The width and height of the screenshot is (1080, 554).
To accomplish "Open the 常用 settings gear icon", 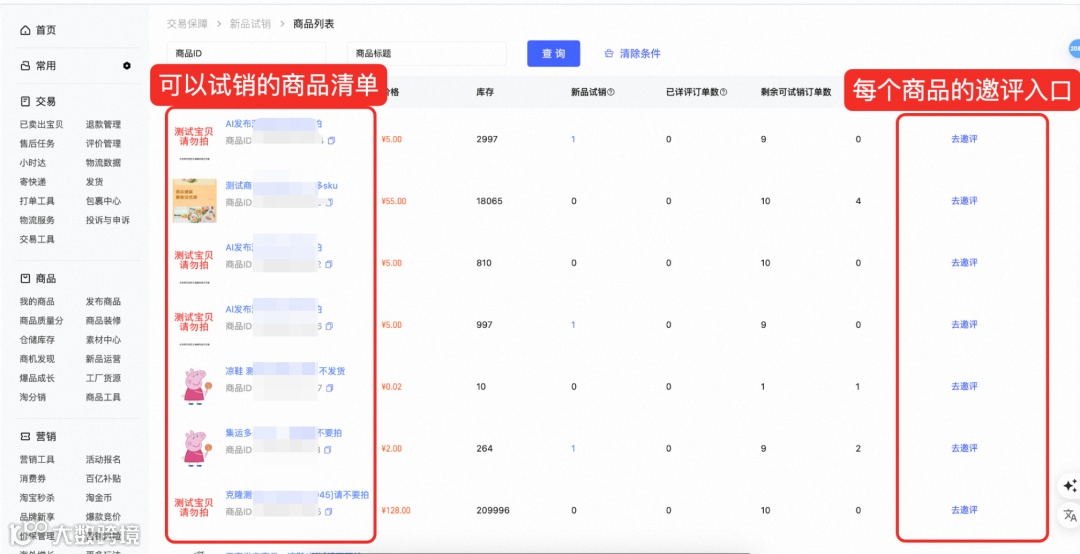I will coord(127,66).
